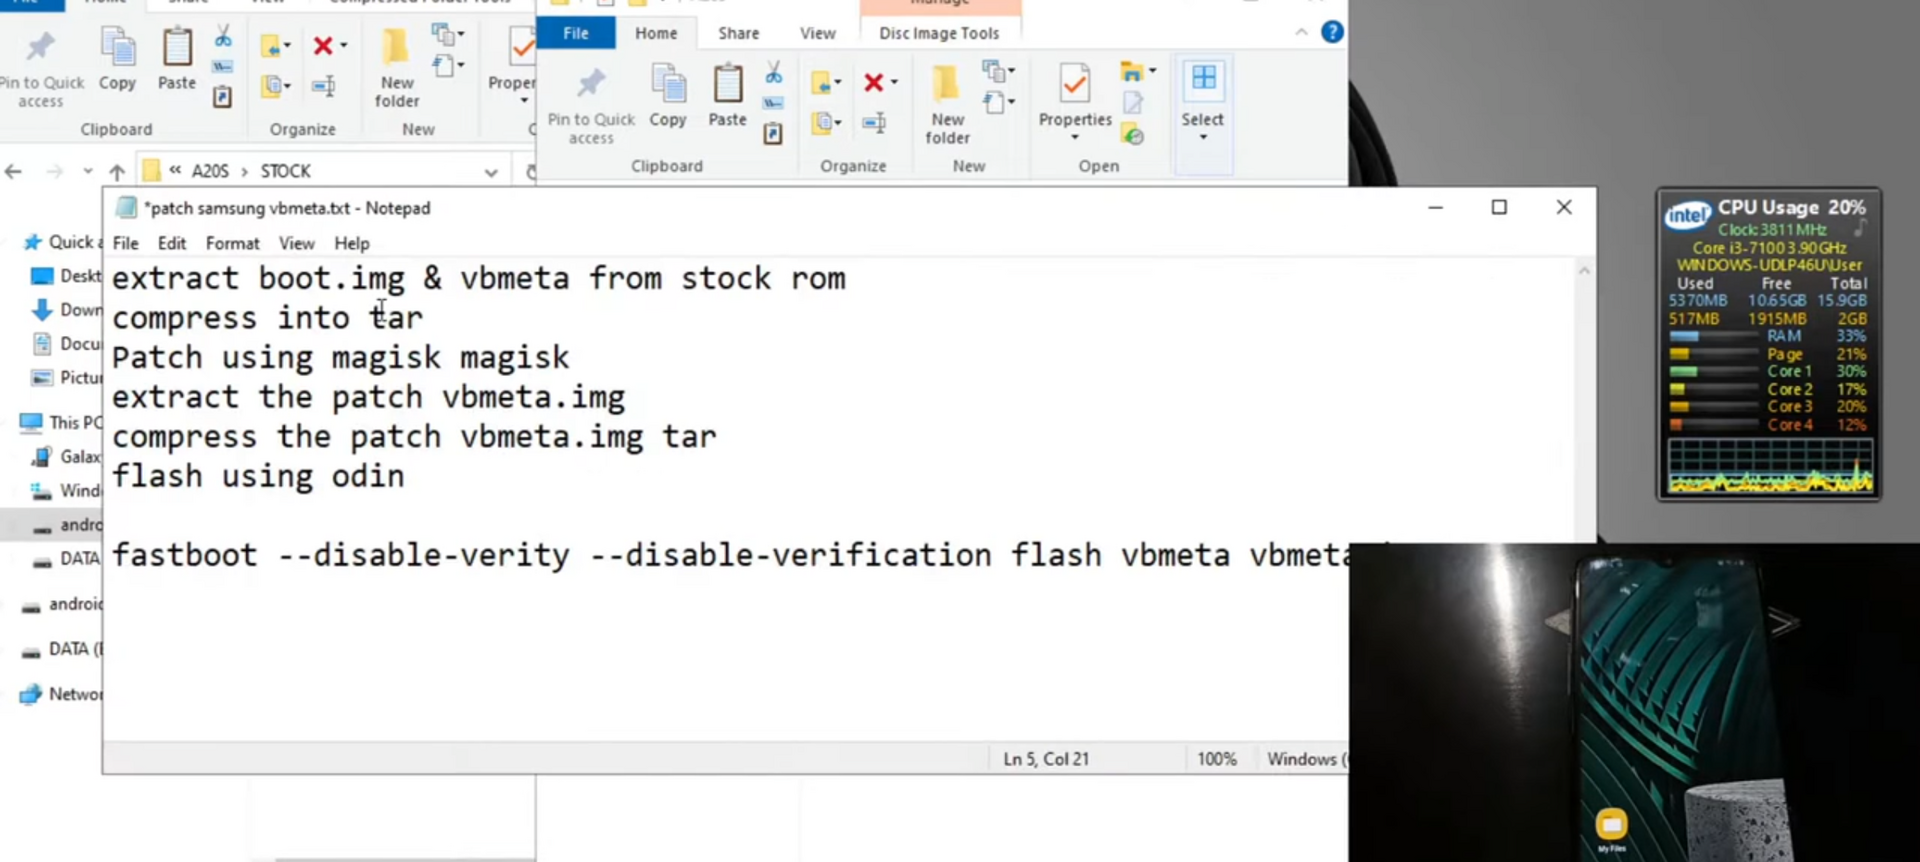1920x862 pixels.
Task: Open Explorer help via blue question mark
Action: [1332, 32]
